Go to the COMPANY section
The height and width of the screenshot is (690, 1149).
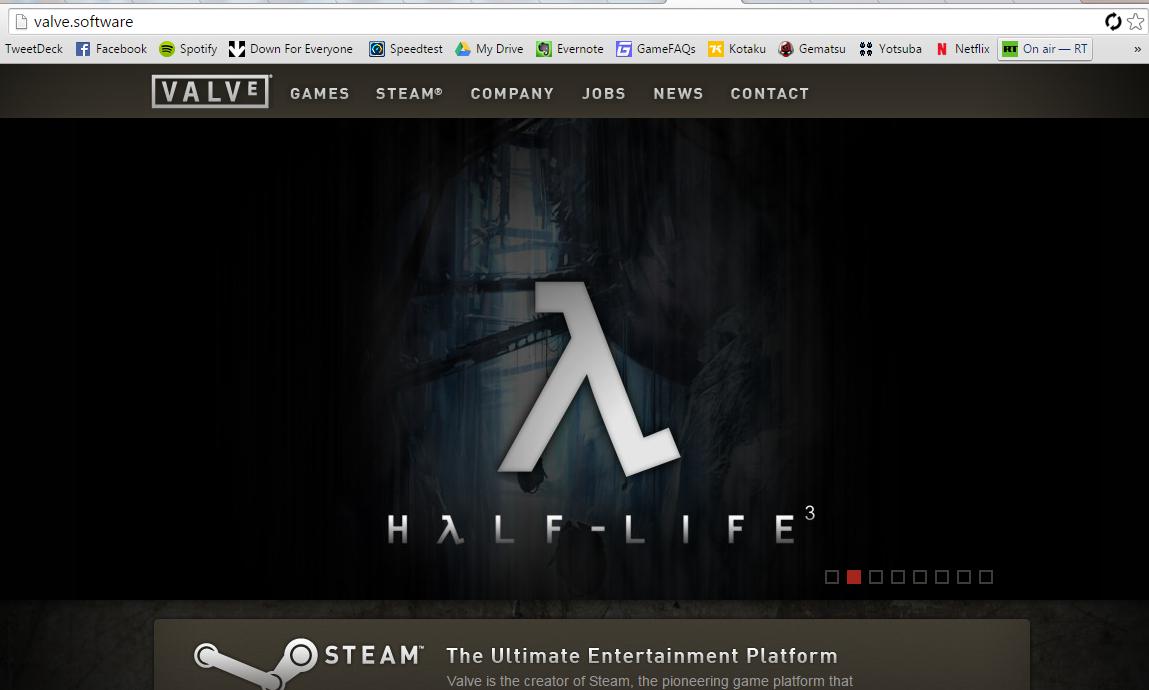512,93
